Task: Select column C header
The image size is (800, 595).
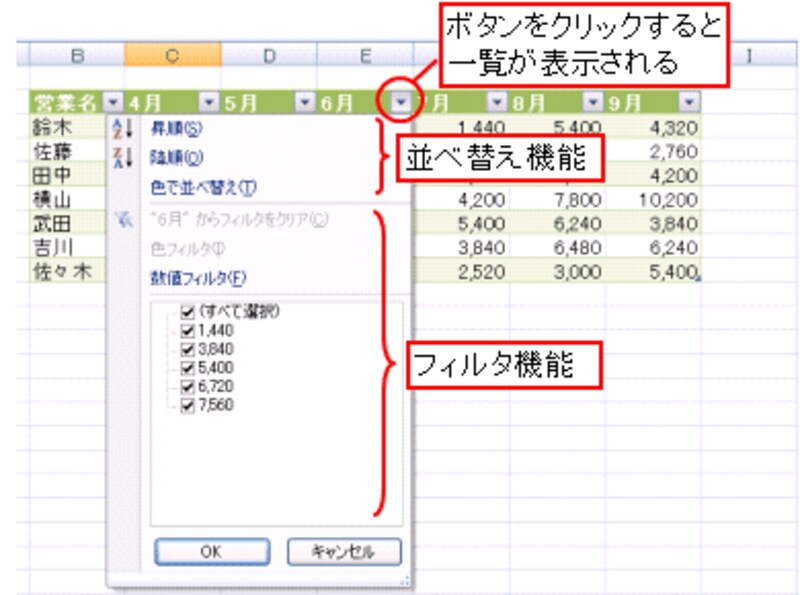Action: [x=172, y=55]
